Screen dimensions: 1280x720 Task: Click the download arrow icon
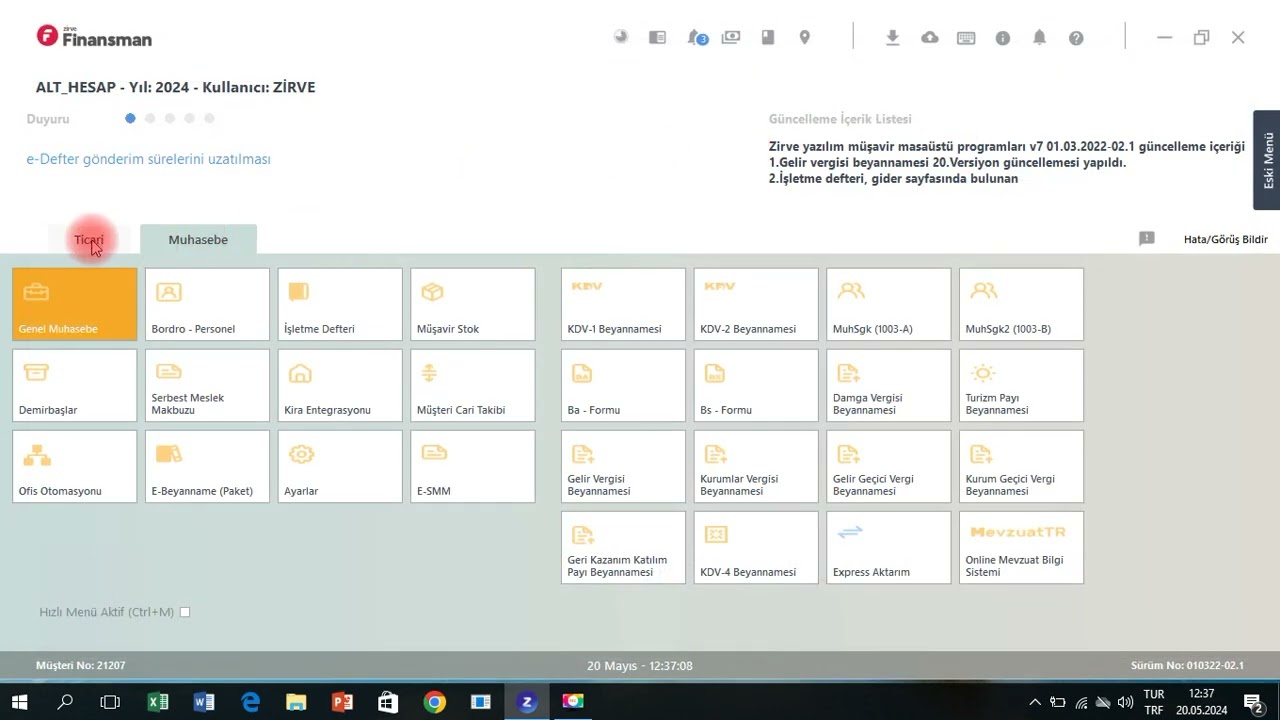tap(893, 37)
